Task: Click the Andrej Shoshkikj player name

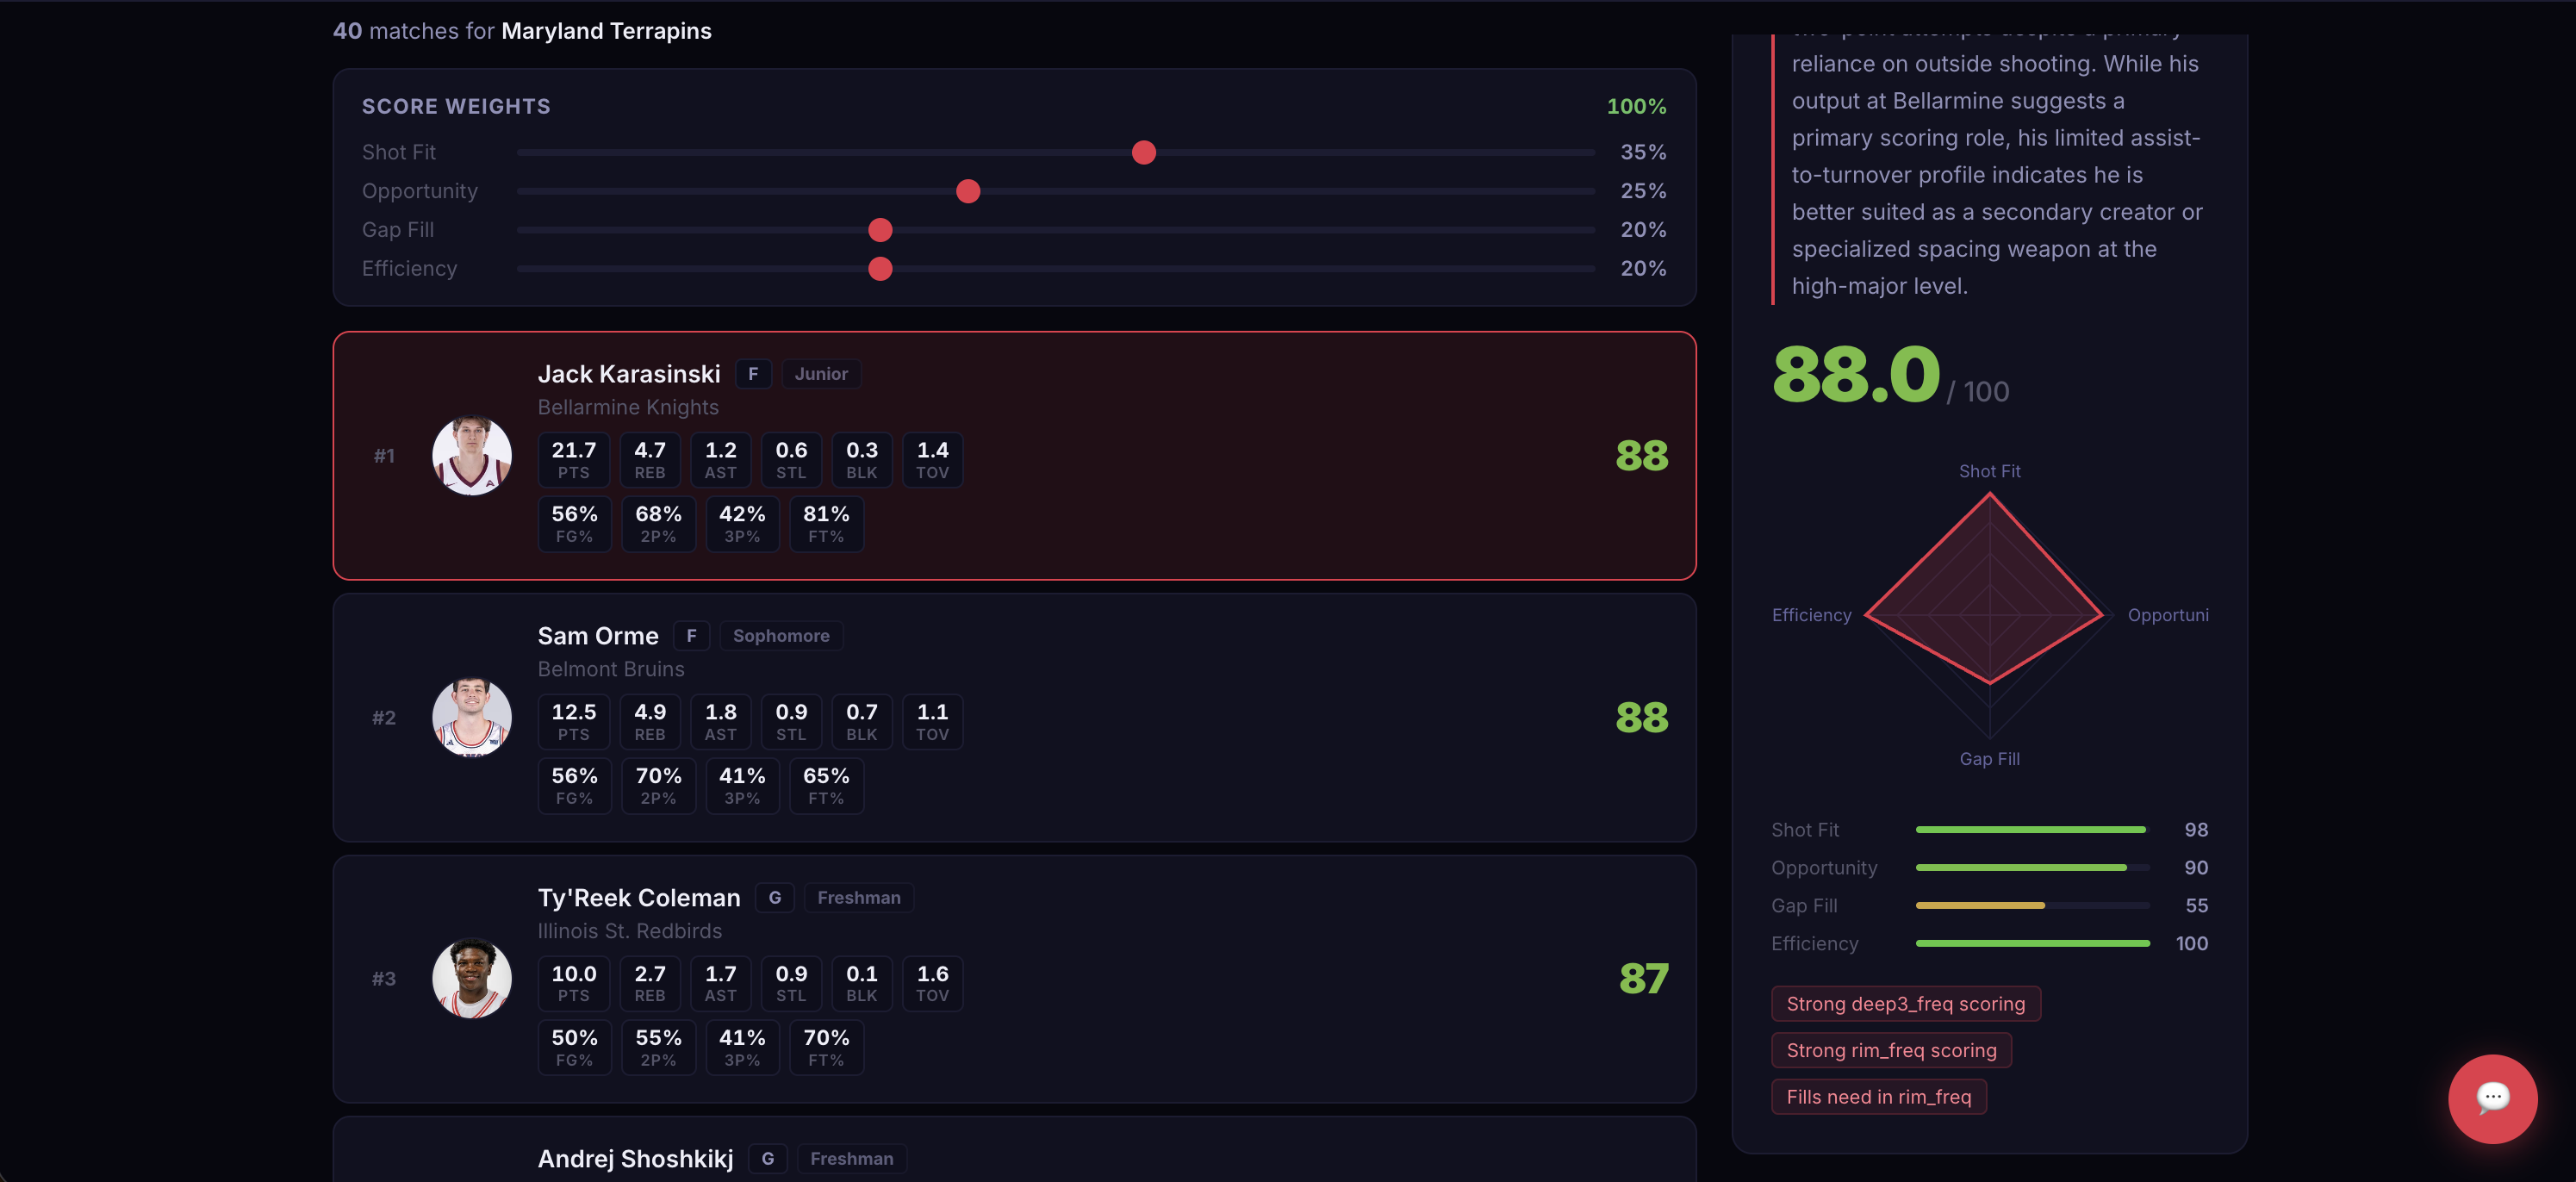Action: click(635, 1158)
